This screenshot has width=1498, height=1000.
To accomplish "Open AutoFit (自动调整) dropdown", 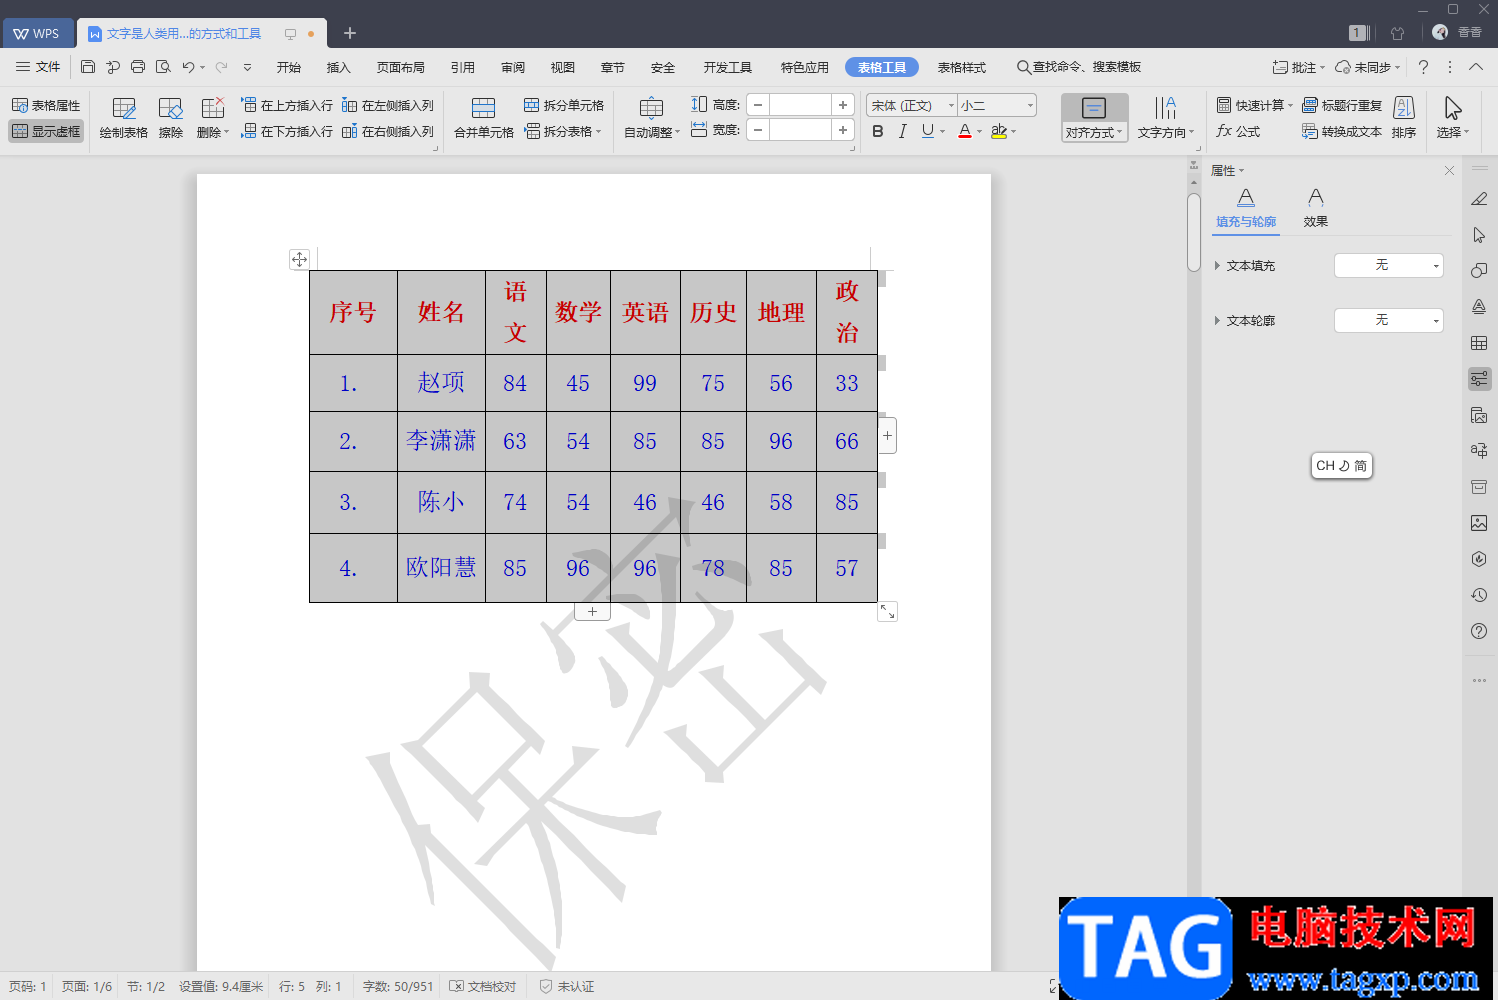I will (x=652, y=118).
